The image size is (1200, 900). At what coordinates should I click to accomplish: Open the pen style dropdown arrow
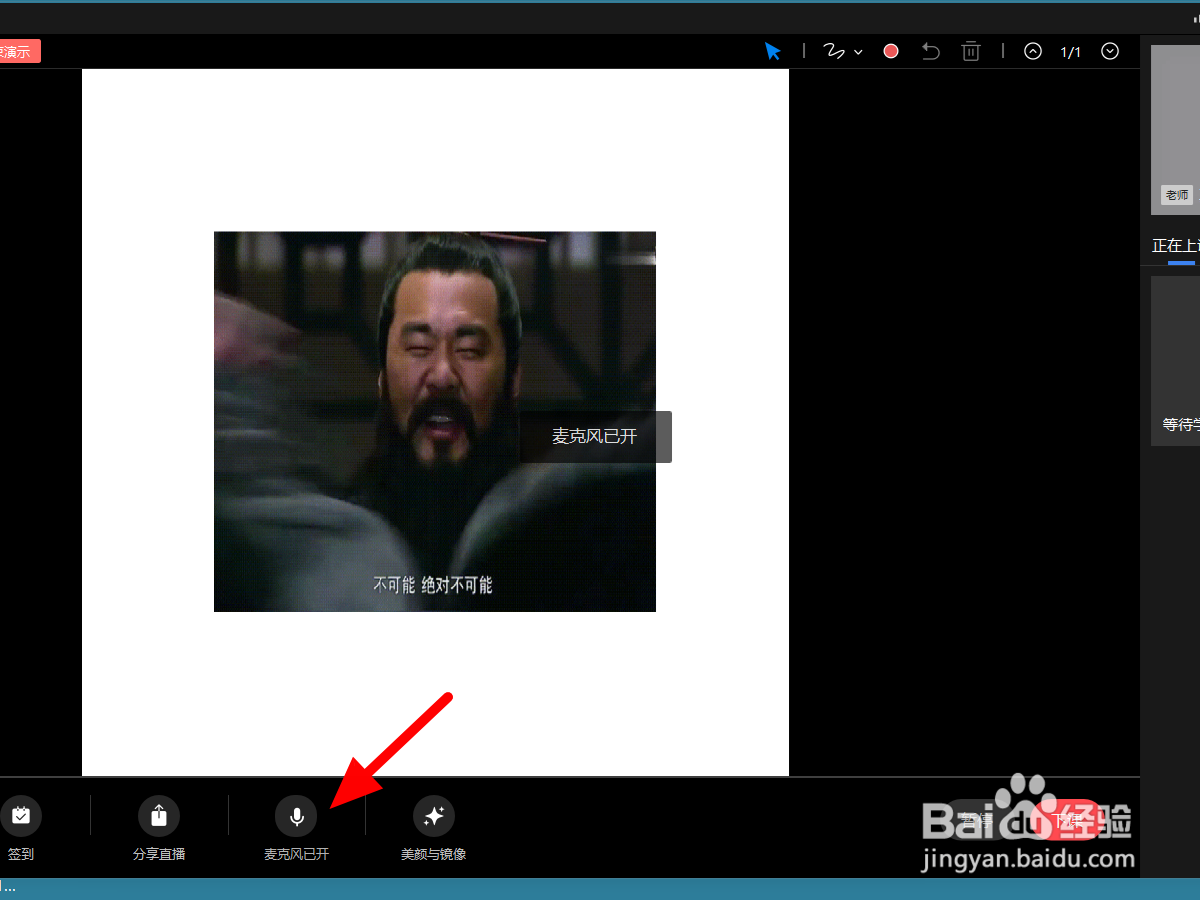858,52
